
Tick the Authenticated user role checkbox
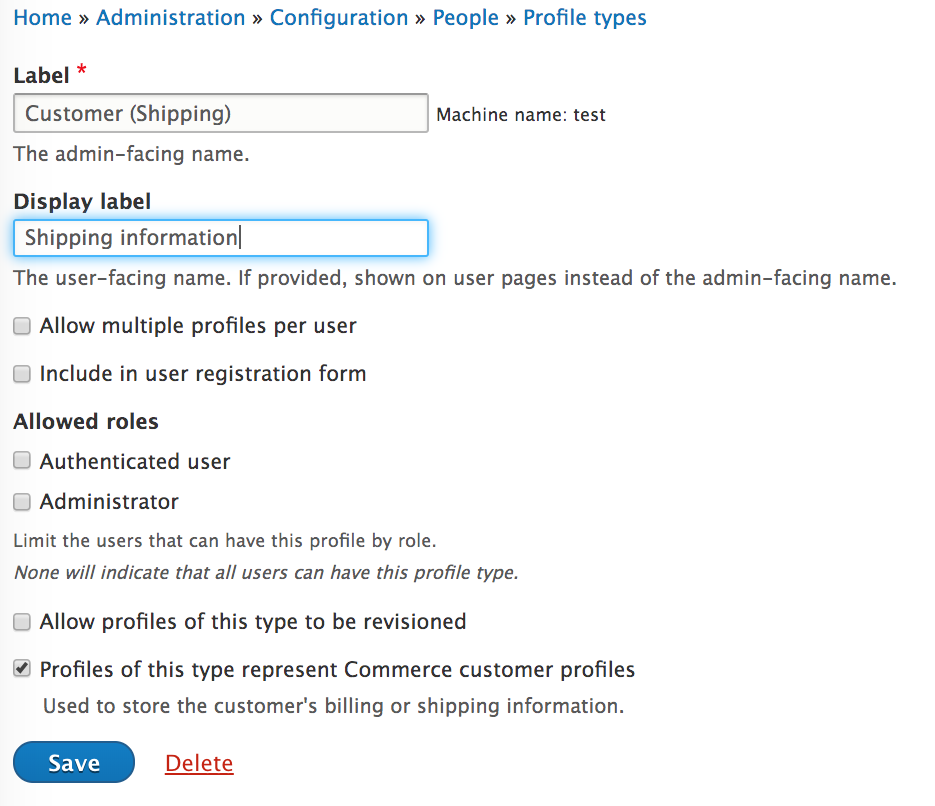(22, 462)
